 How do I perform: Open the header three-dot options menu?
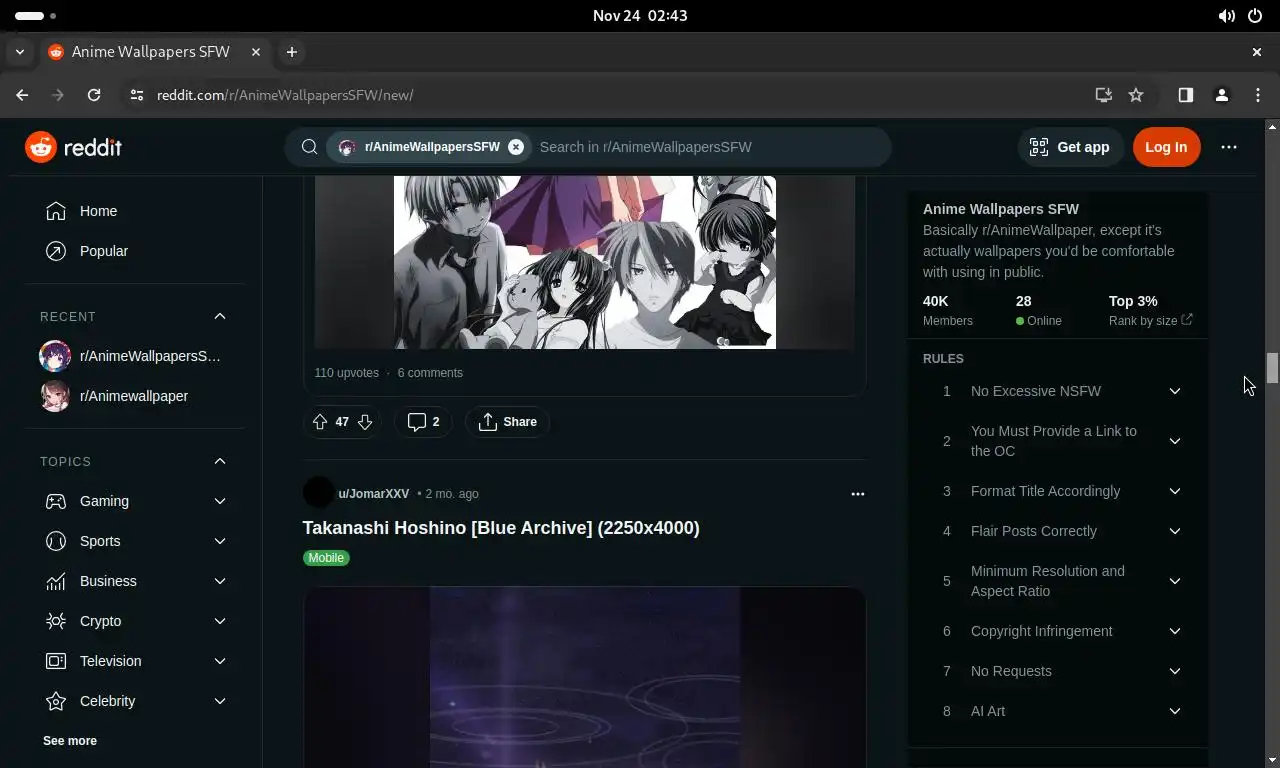(x=1229, y=147)
